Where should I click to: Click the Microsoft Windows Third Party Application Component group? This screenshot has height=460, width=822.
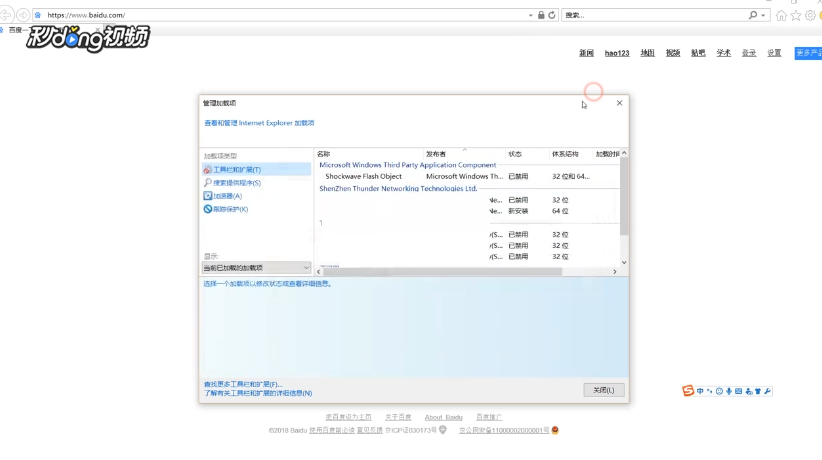(x=407, y=165)
